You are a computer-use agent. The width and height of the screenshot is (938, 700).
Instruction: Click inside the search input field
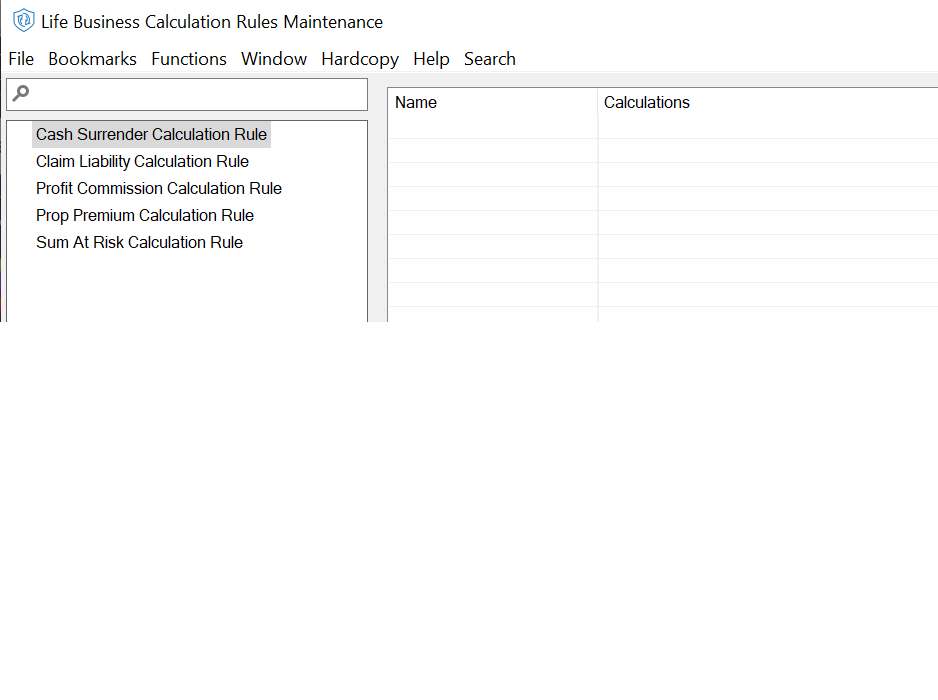[190, 93]
